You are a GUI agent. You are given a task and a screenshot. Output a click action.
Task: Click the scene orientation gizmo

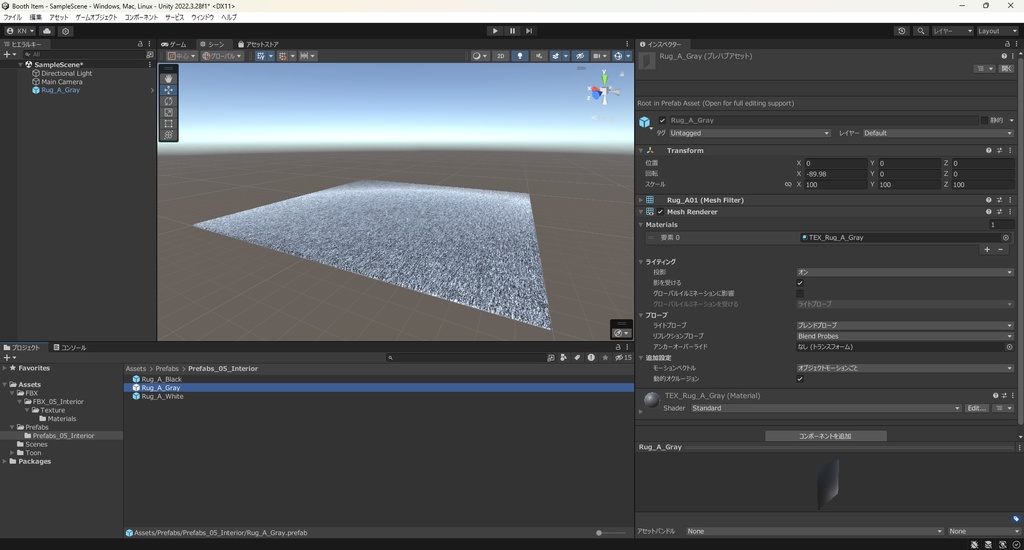(x=603, y=91)
